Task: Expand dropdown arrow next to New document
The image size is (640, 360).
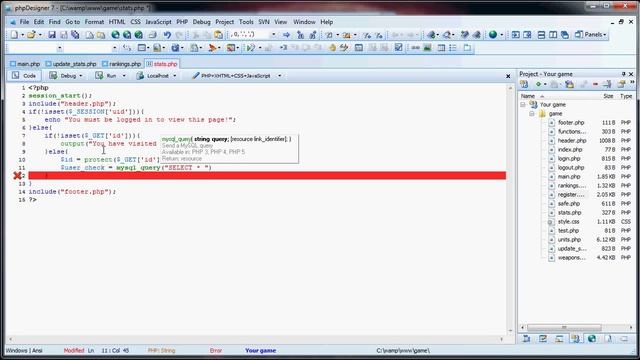Action: click(x=22, y=35)
